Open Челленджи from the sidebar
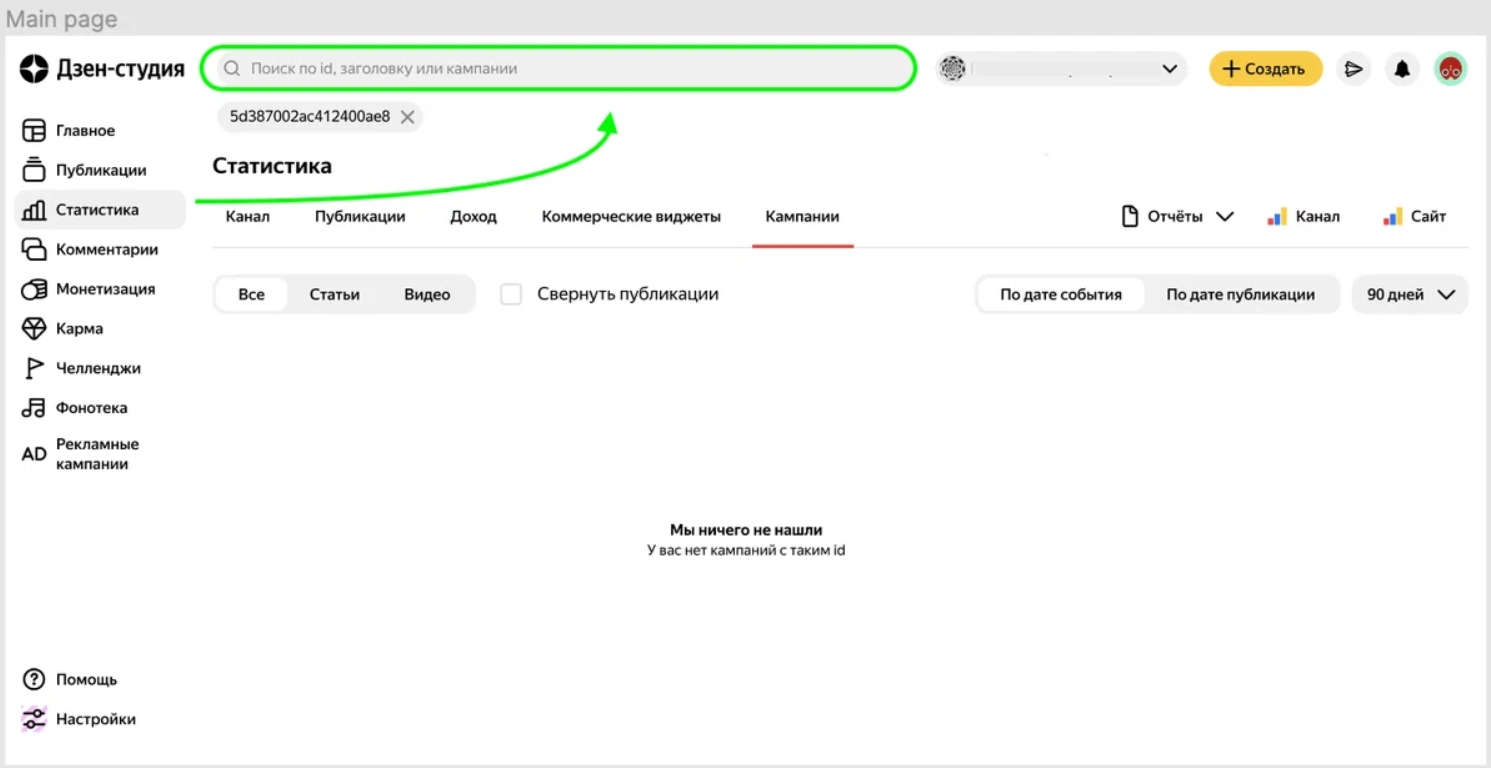The width and height of the screenshot is (1491, 768). [x=97, y=368]
